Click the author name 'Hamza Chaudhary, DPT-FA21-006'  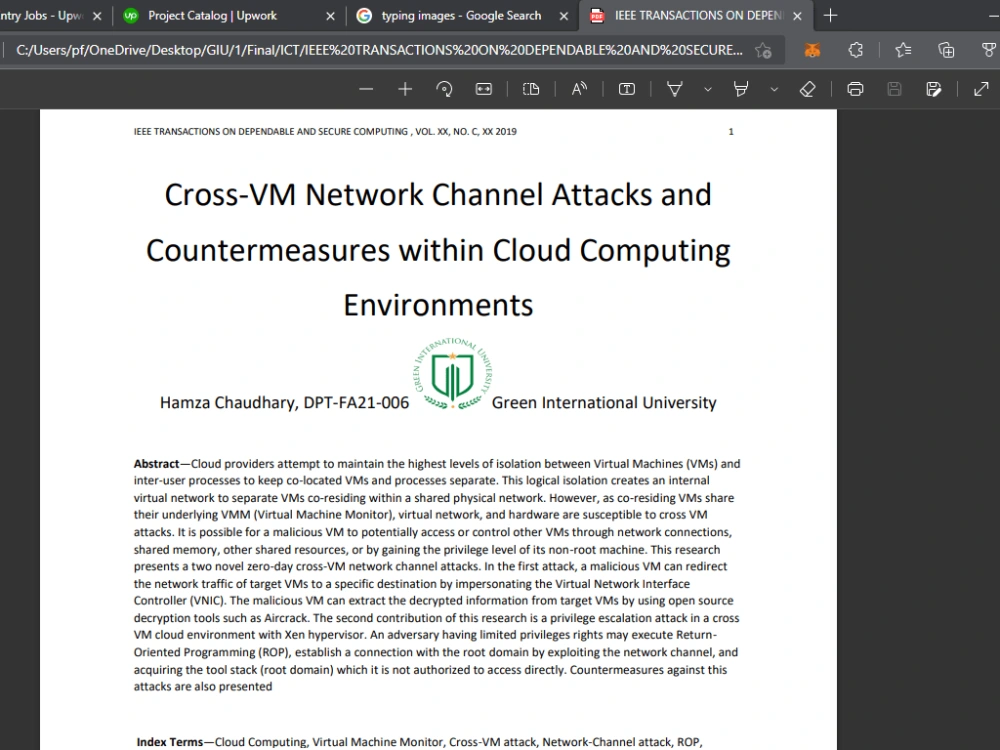[284, 403]
